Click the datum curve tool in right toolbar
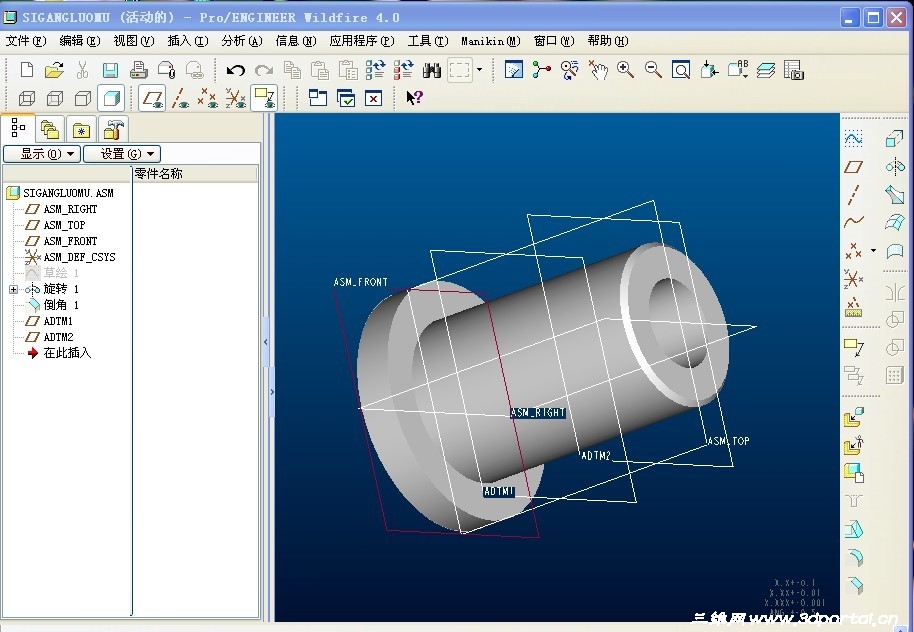This screenshot has height=632, width=914. (x=853, y=222)
